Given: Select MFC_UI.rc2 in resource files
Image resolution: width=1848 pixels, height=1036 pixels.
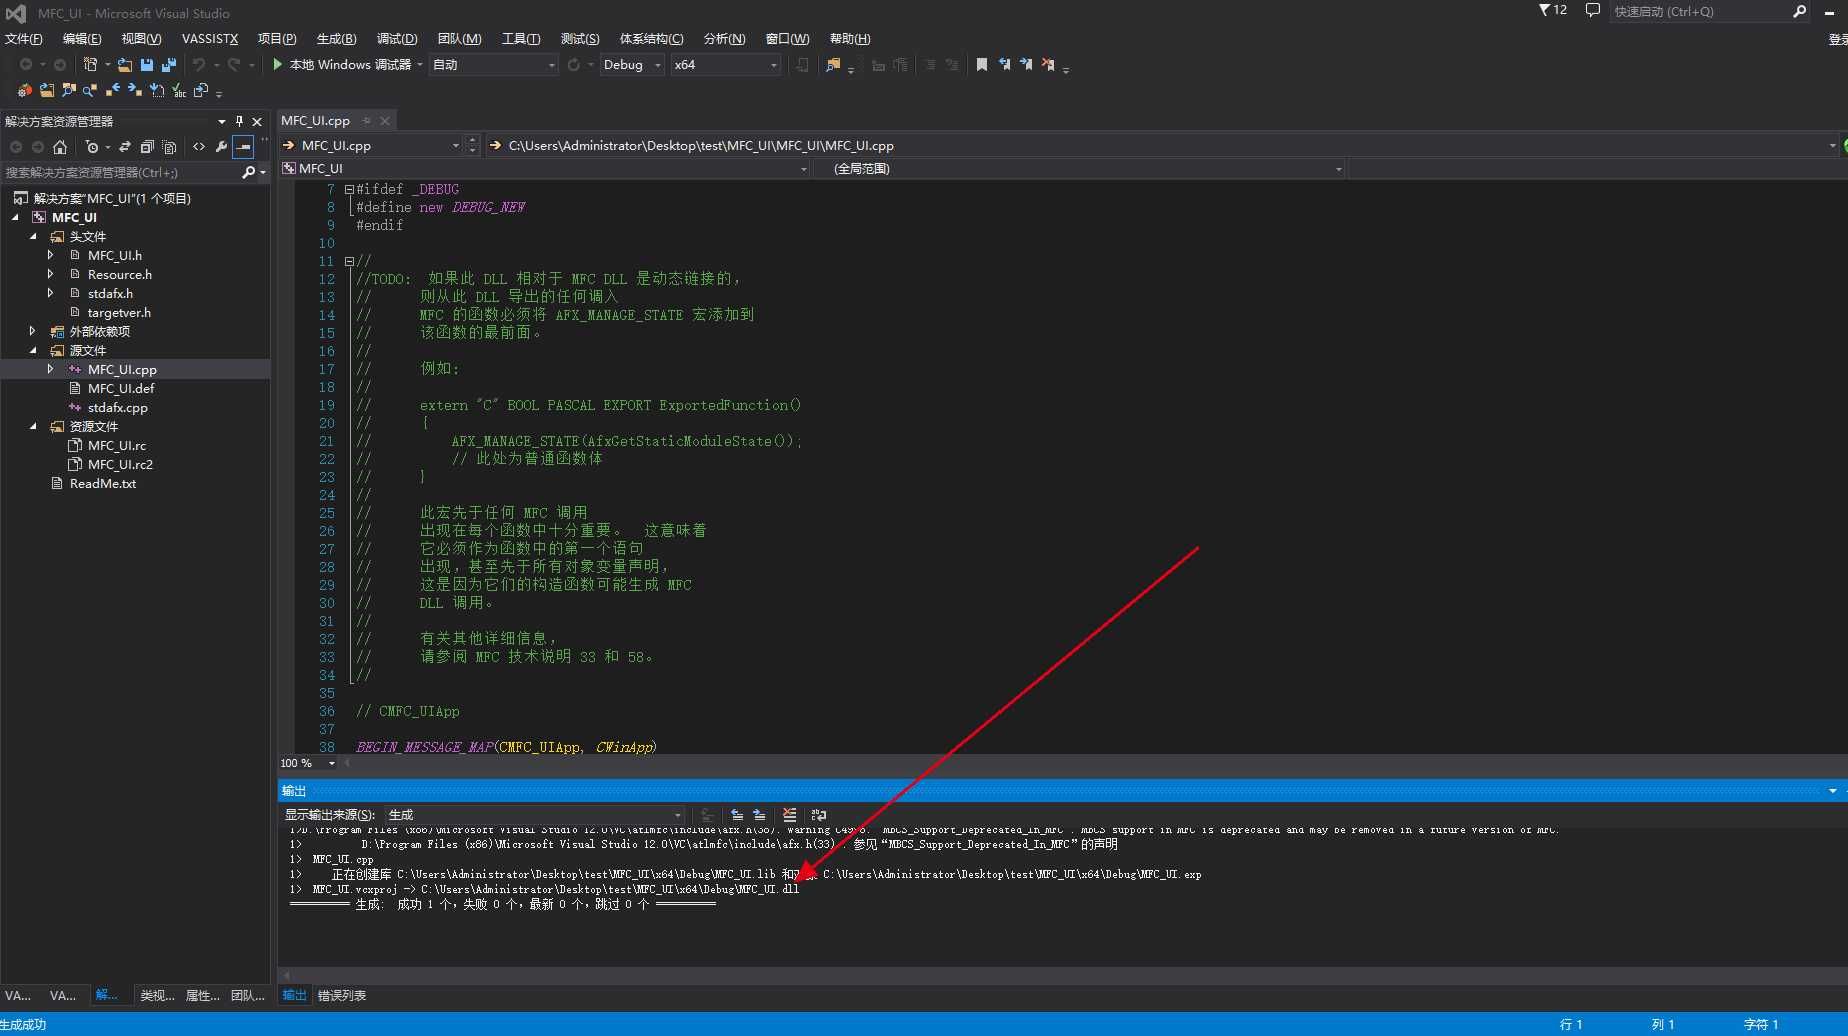Looking at the screenshot, I should tap(120, 464).
